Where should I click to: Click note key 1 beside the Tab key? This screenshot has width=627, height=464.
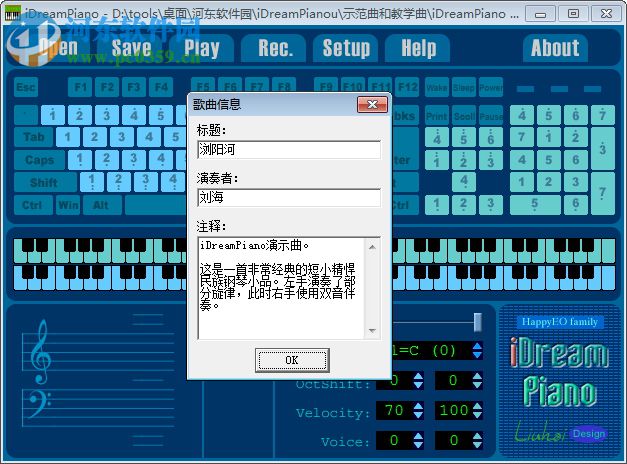pyautogui.click(x=68, y=137)
